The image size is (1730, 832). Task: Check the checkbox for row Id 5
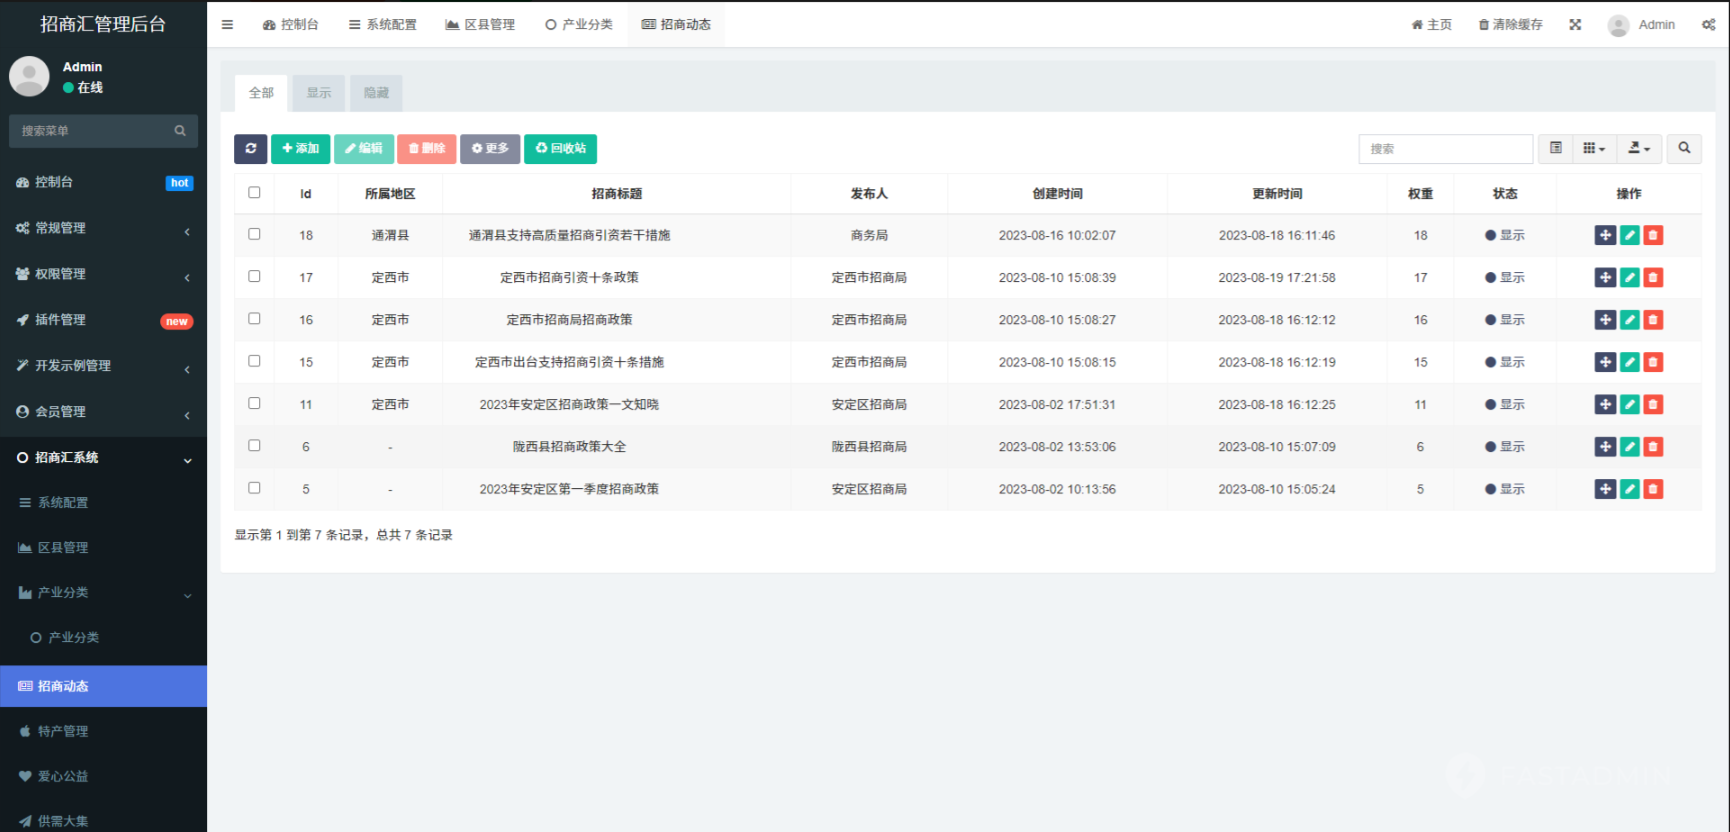coord(254,488)
